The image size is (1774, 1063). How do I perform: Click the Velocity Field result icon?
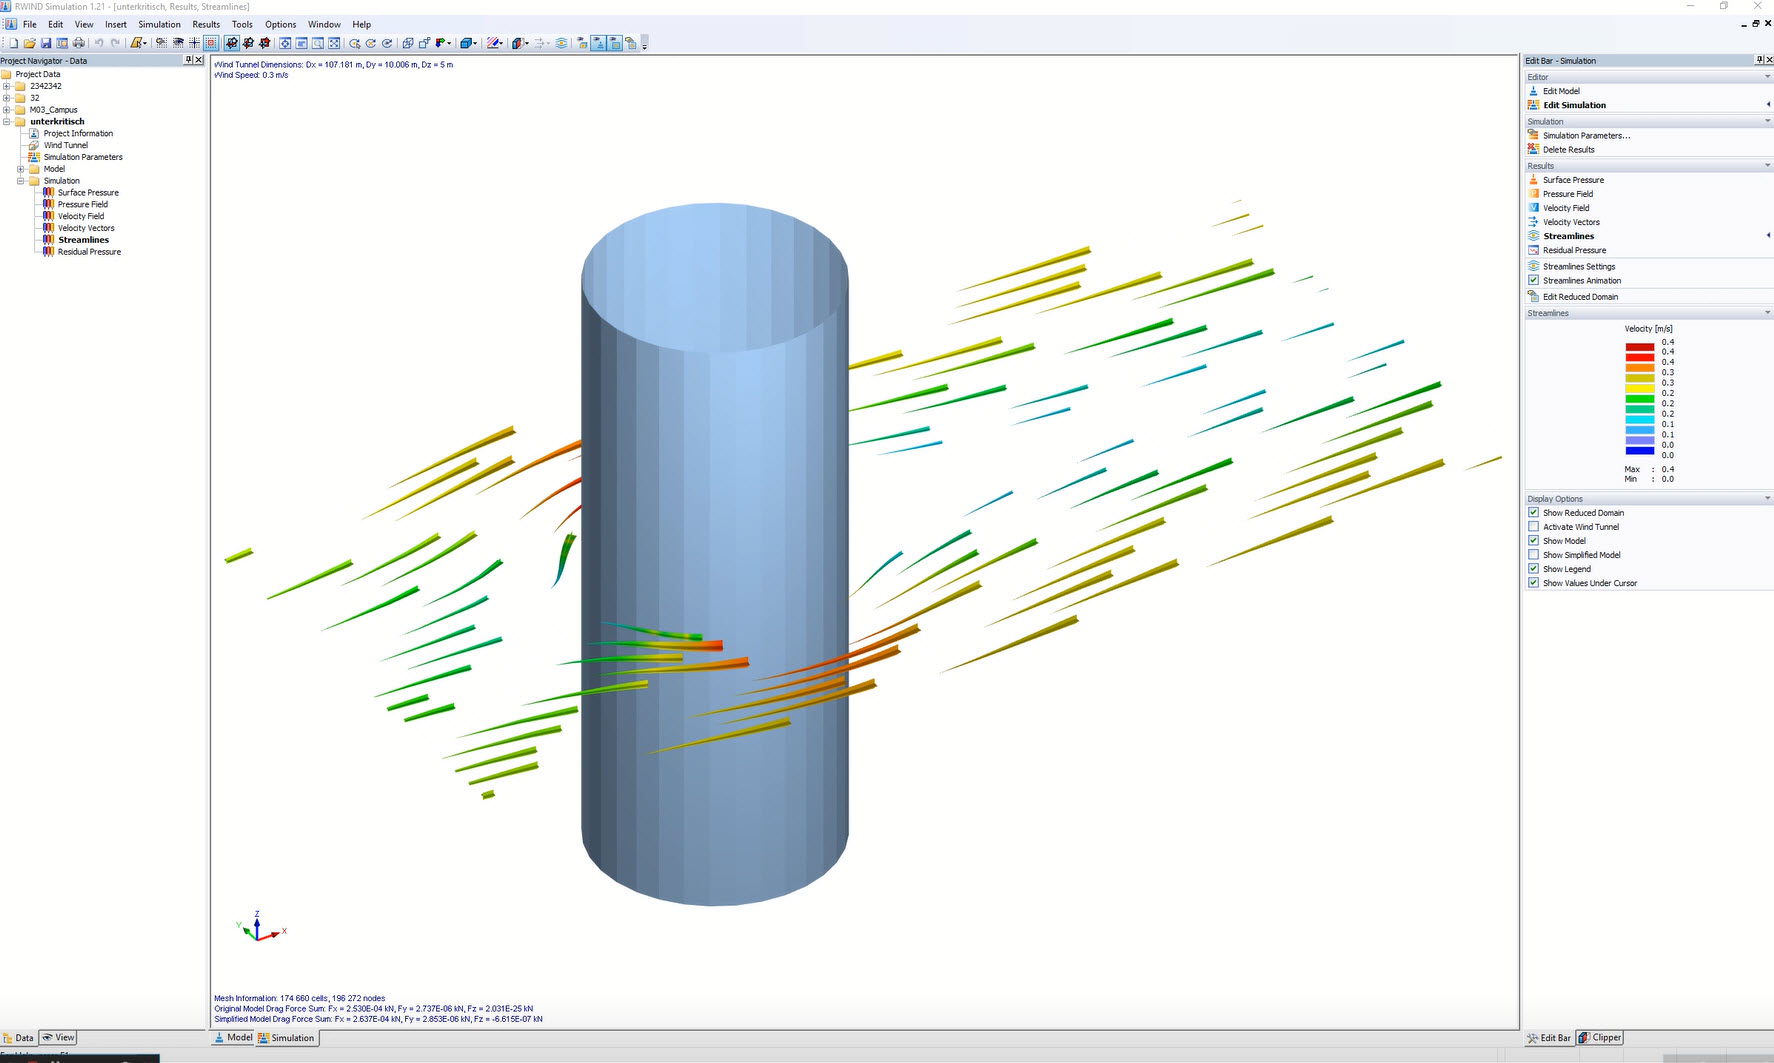1533,208
